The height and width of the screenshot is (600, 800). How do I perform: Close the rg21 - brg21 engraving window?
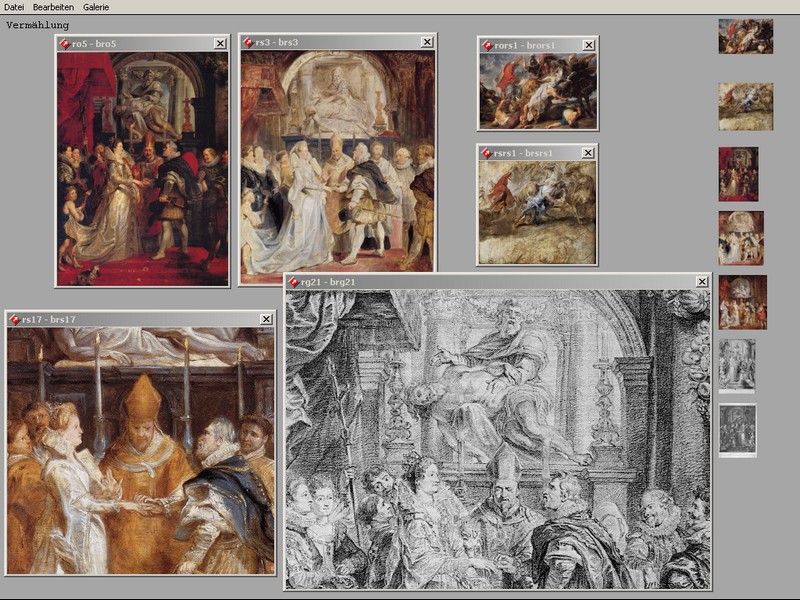[702, 282]
